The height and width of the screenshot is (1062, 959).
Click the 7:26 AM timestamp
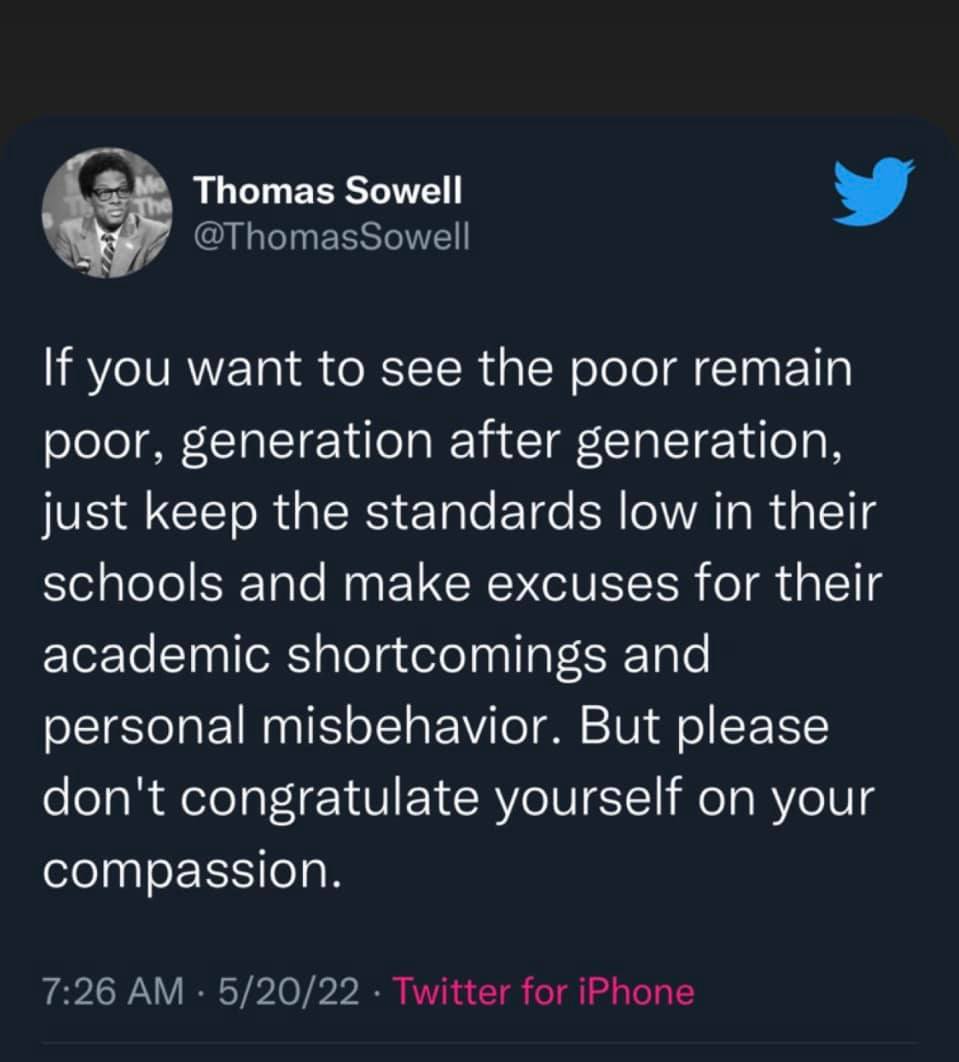[x=113, y=992]
